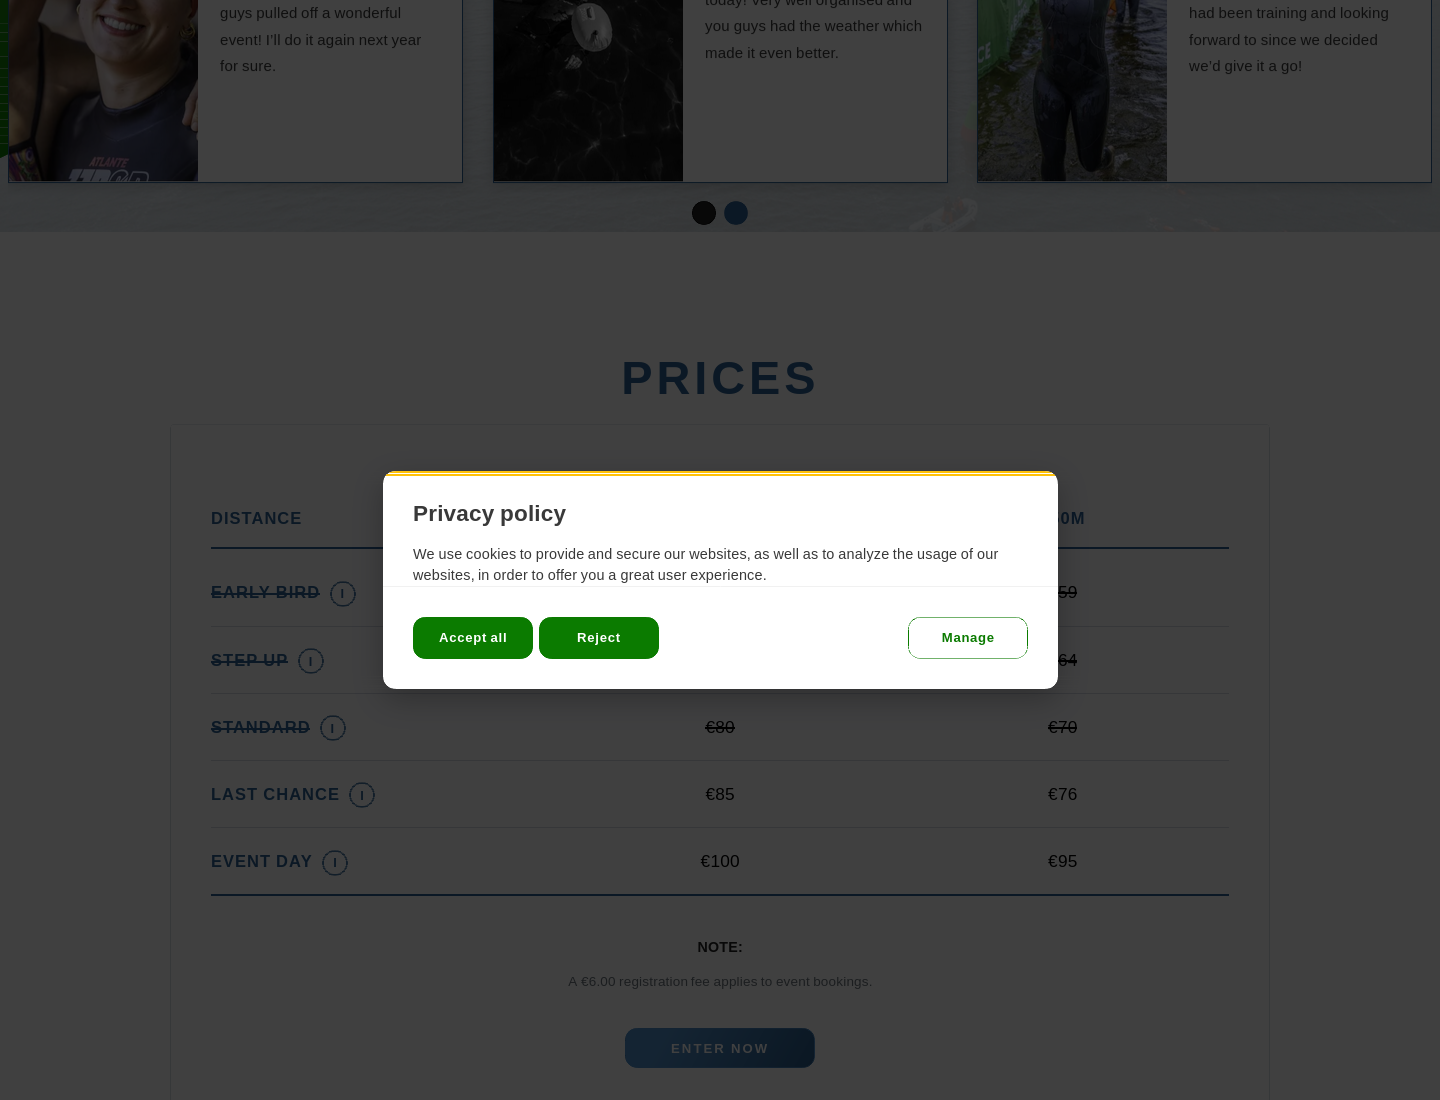Viewport: 1440px width, 1100px height.
Task: Open the Step Up info icon
Action: coord(311,661)
